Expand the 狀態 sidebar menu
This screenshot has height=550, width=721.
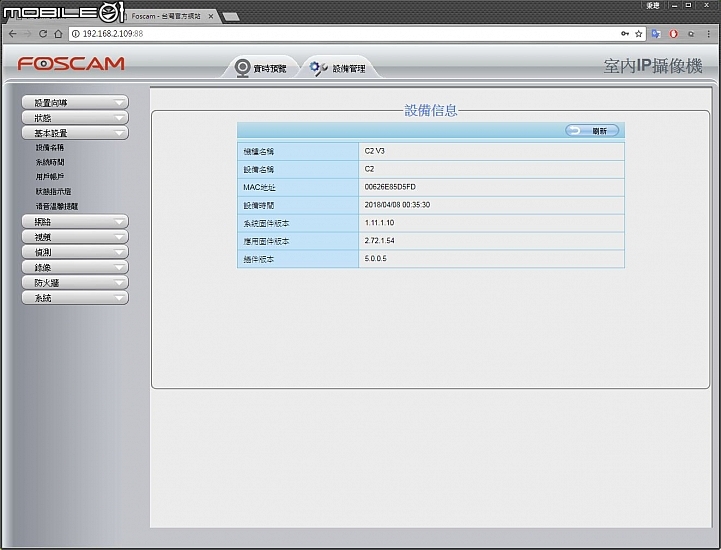75,118
